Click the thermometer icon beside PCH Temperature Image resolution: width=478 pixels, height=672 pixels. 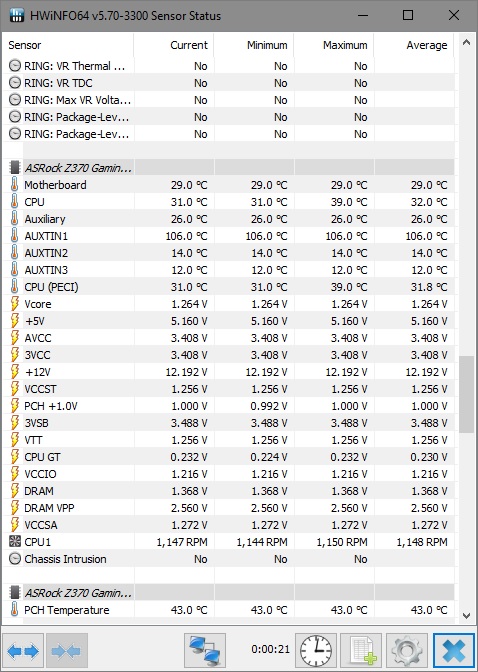coord(15,609)
